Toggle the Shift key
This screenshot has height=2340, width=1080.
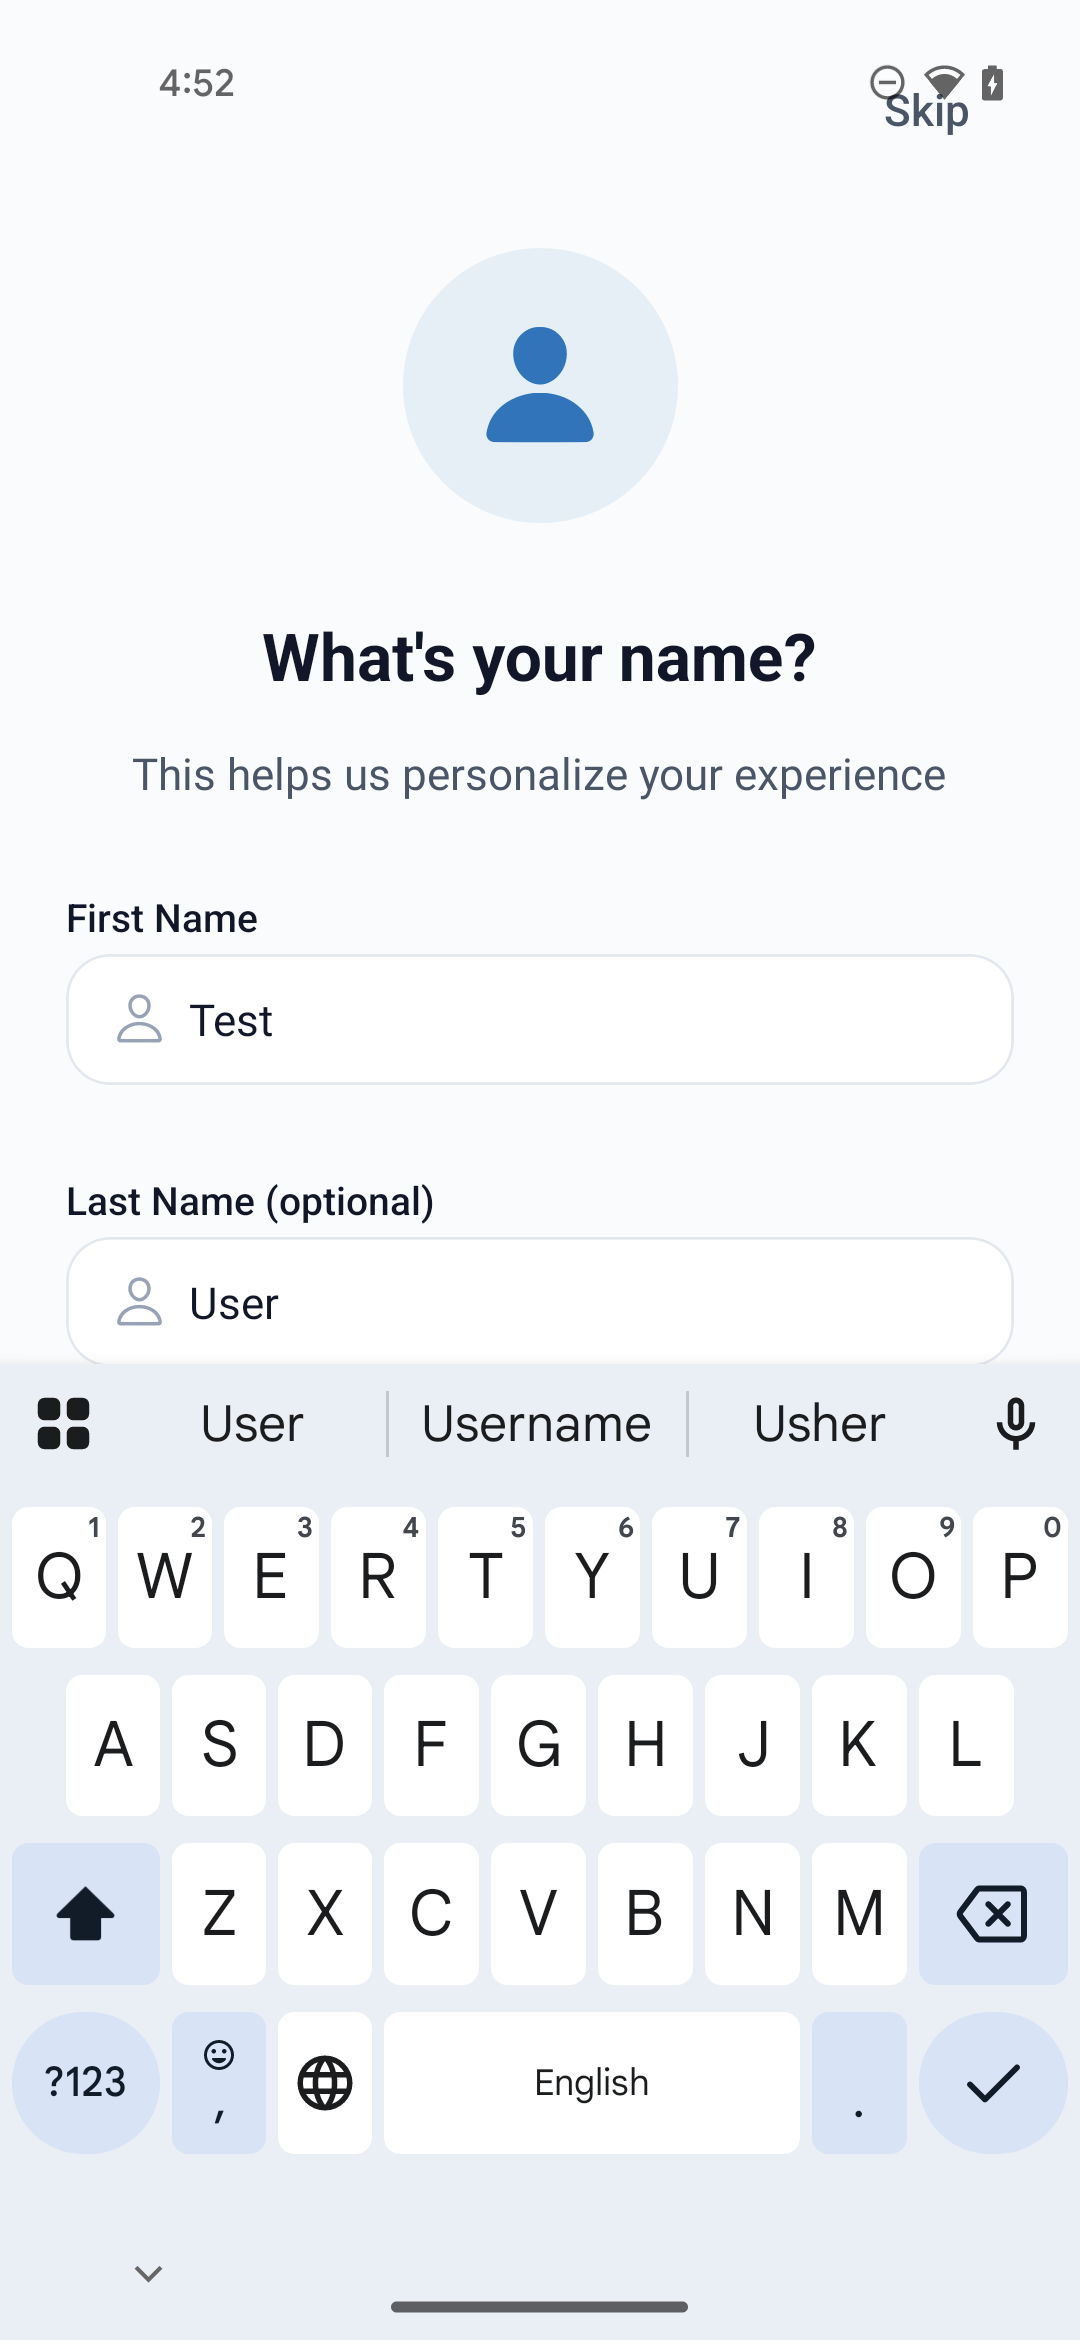click(x=86, y=1914)
